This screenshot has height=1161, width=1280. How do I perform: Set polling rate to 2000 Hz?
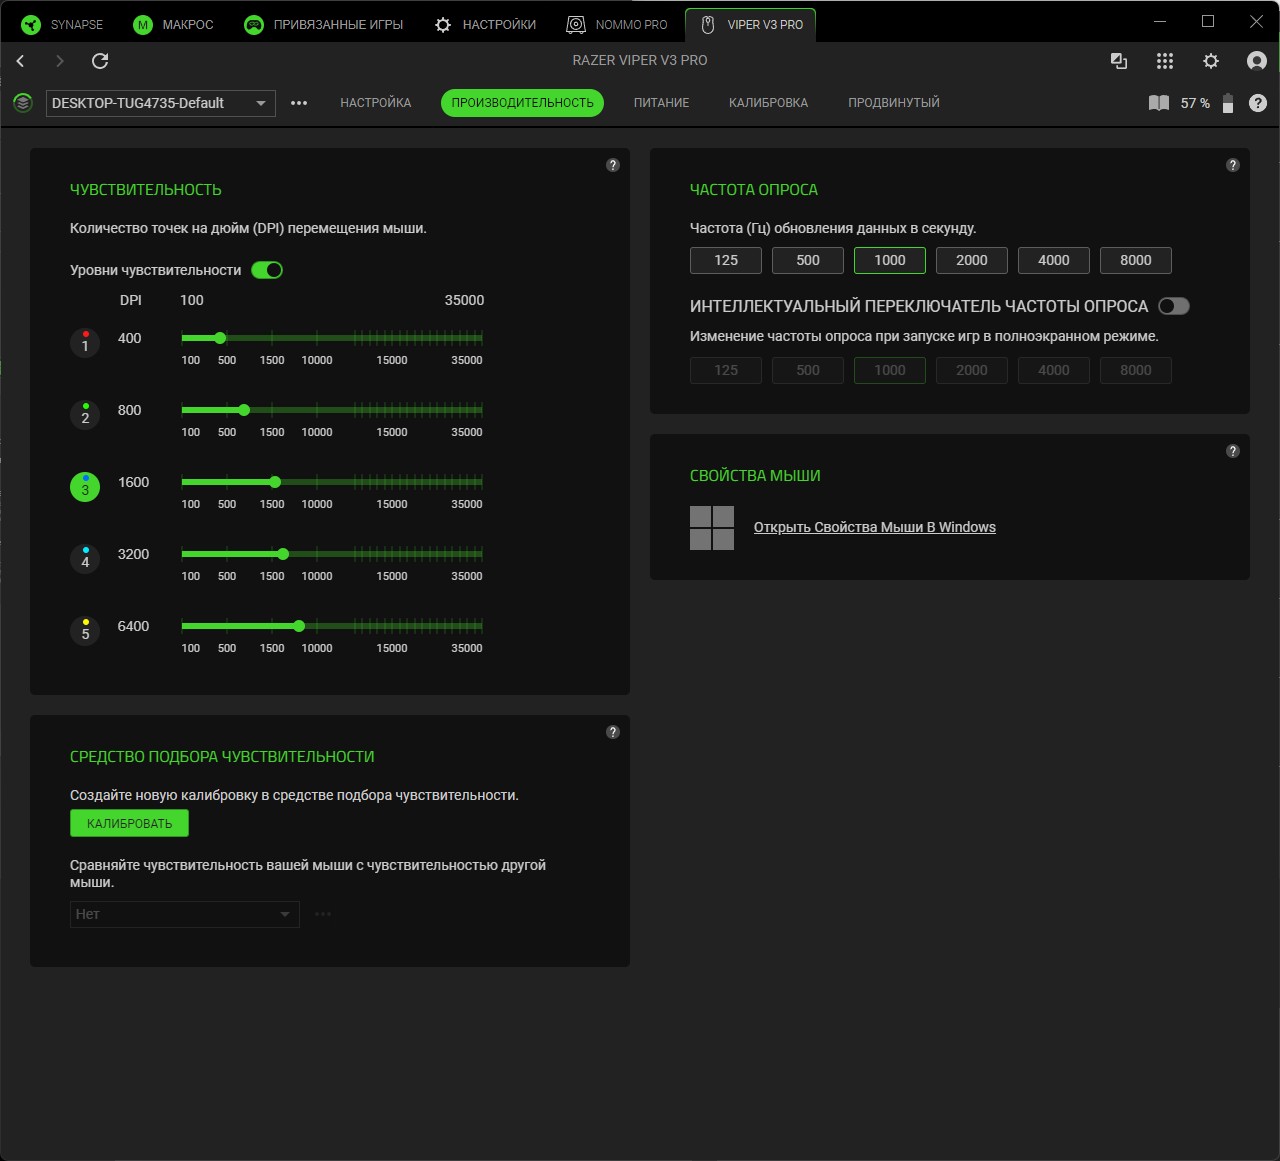click(972, 260)
